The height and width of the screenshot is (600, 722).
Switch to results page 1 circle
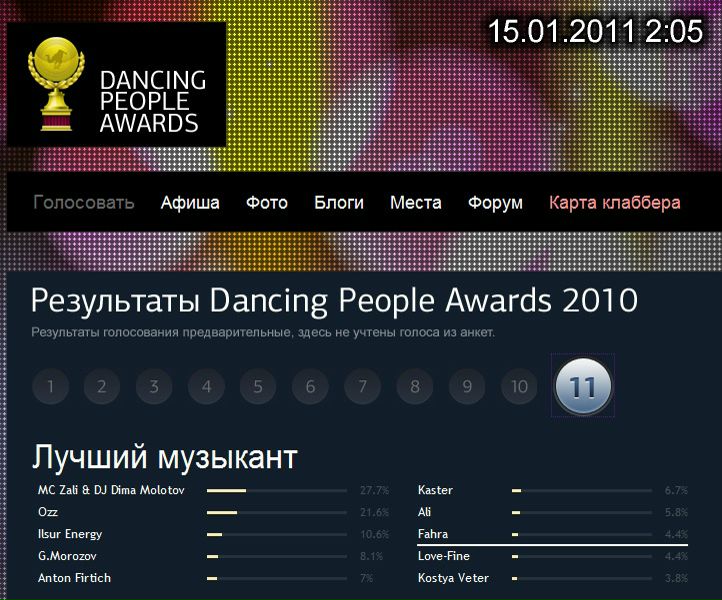pyautogui.click(x=50, y=387)
